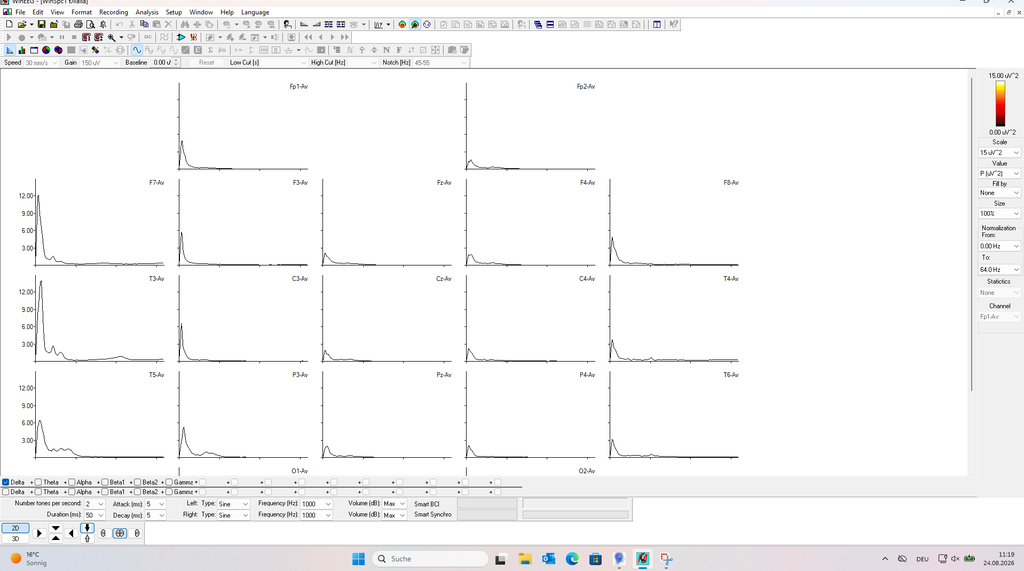Check Beta1 in the lower band row

pos(105,492)
